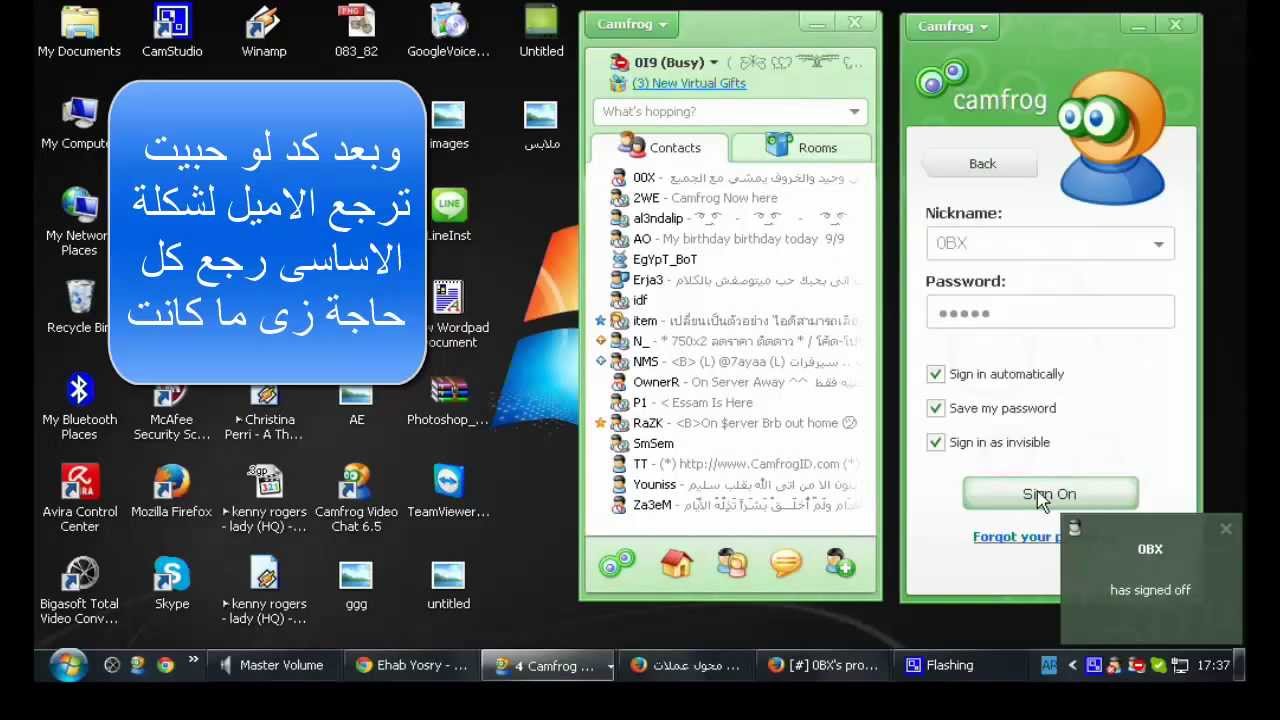Open Master Volume taskbar item
The image size is (1280, 720).
(274, 665)
